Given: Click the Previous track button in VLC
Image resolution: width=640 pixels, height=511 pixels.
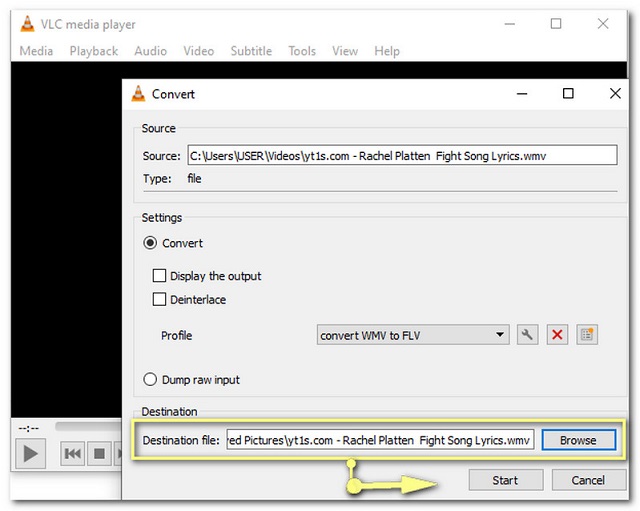Looking at the screenshot, I should pos(73,454).
